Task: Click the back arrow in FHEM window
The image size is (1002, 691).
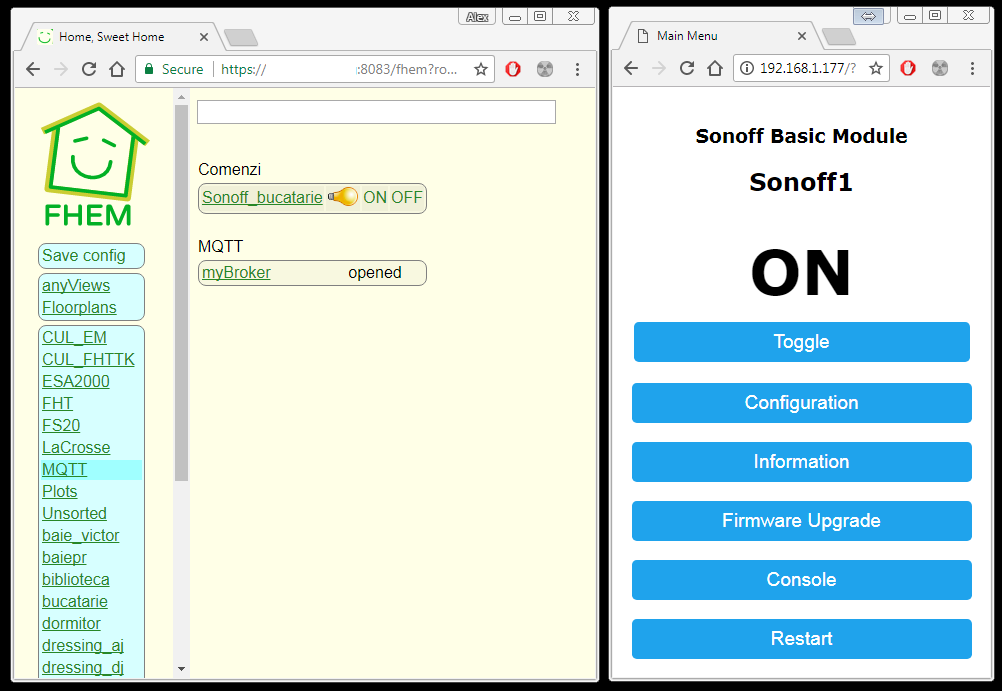Action: [x=33, y=69]
